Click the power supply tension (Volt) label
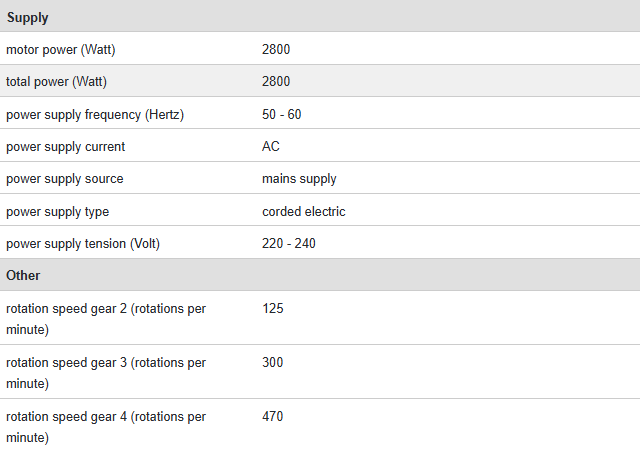This screenshot has width=640, height=452. click(x=82, y=244)
